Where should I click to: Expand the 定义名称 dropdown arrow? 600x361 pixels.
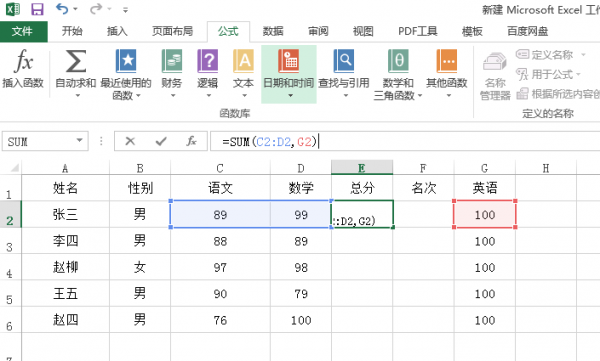(x=583, y=55)
